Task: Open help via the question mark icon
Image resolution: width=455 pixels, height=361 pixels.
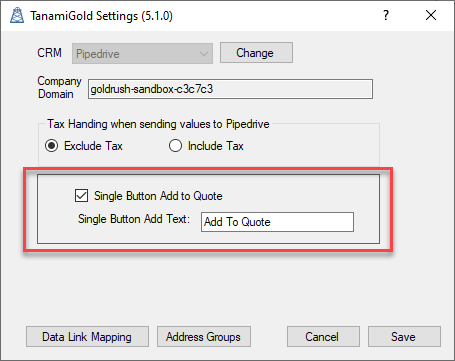Action: coord(386,15)
